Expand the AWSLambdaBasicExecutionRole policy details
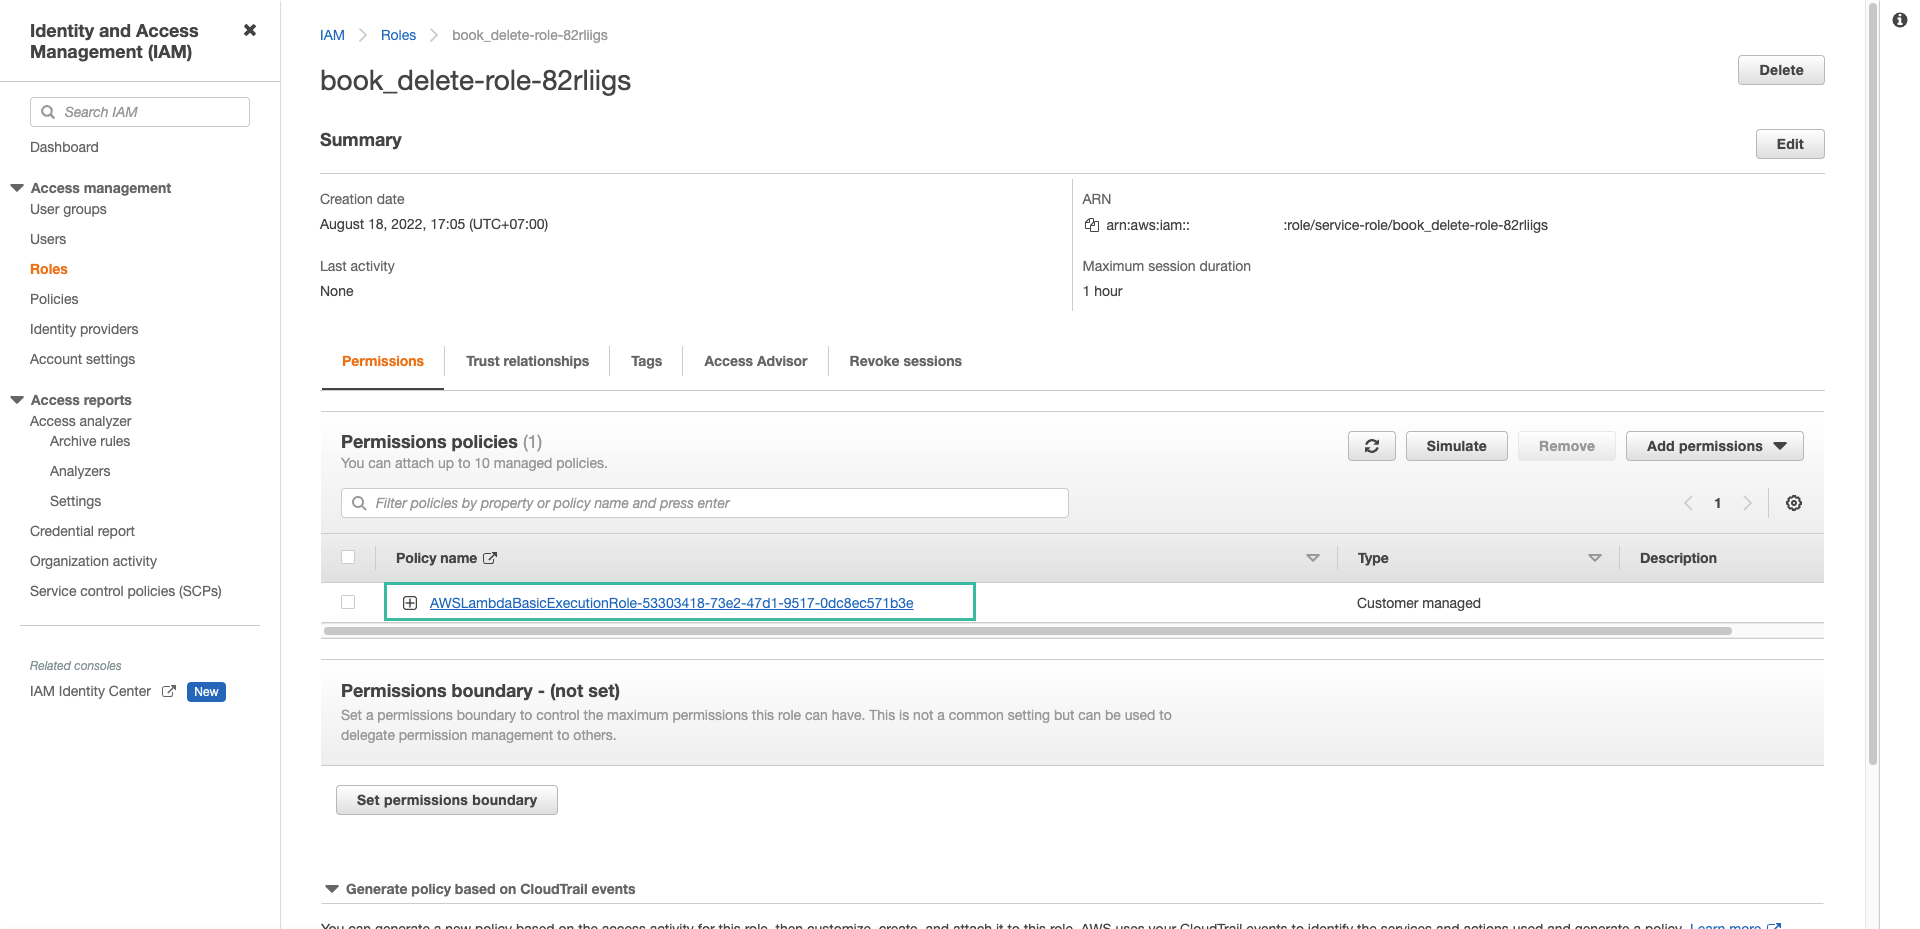This screenshot has height=929, width=1920. [409, 602]
